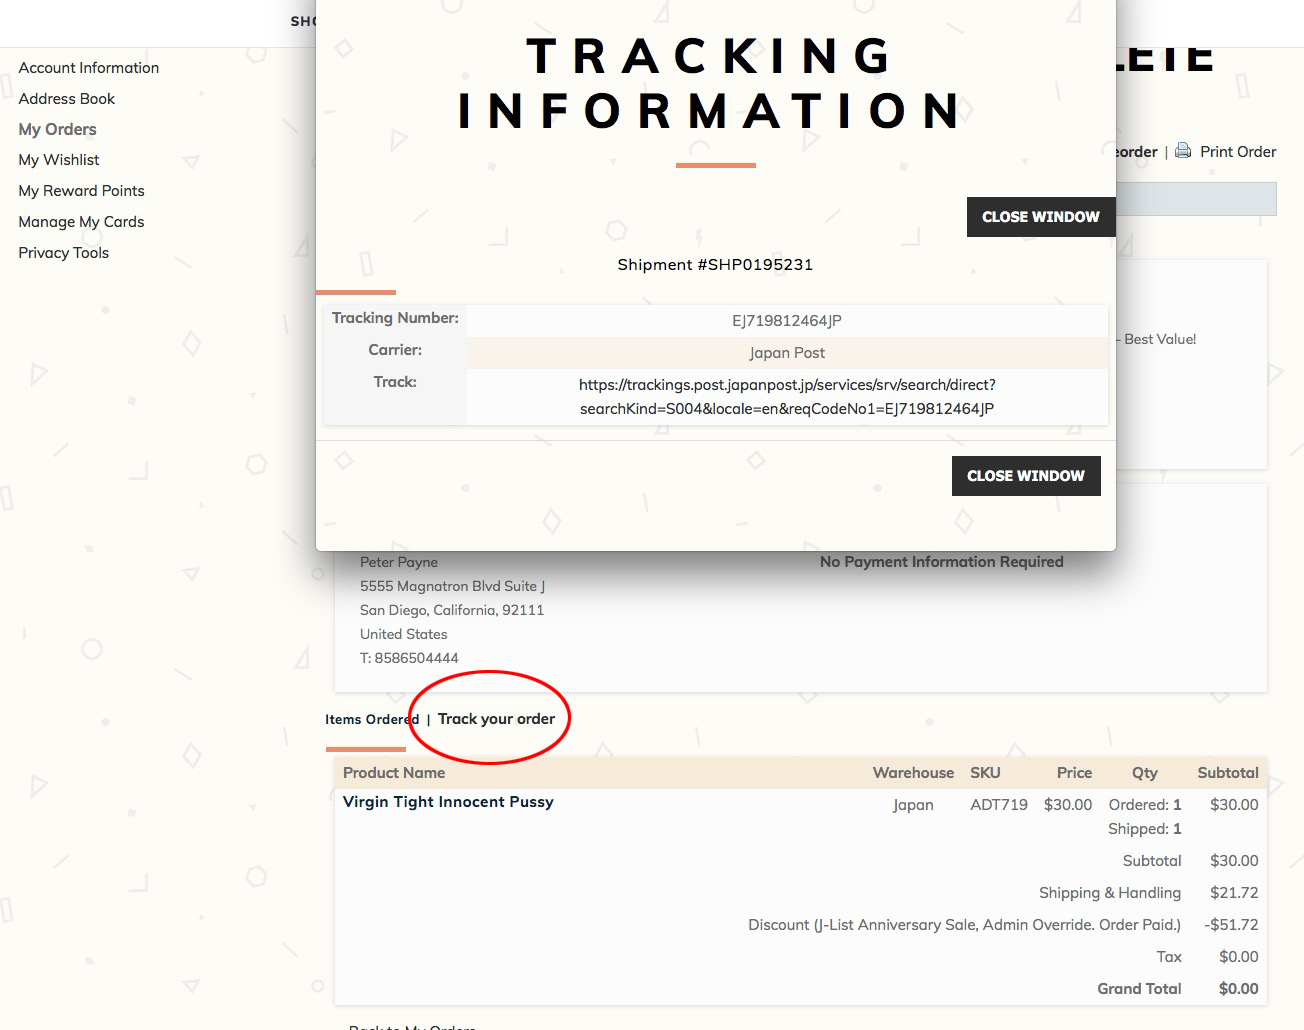Select the circled Track your order tab
The width and height of the screenshot is (1304, 1030).
pos(496,718)
